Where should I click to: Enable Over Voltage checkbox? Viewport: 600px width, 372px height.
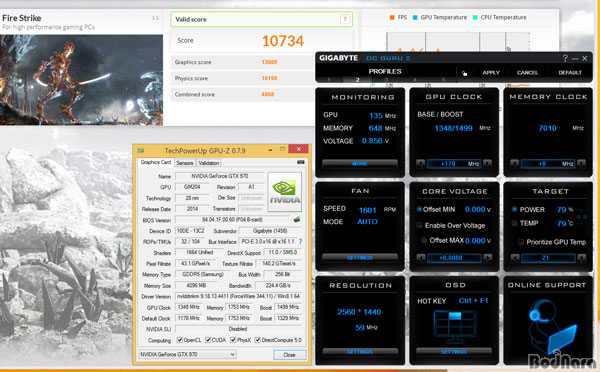click(x=420, y=225)
